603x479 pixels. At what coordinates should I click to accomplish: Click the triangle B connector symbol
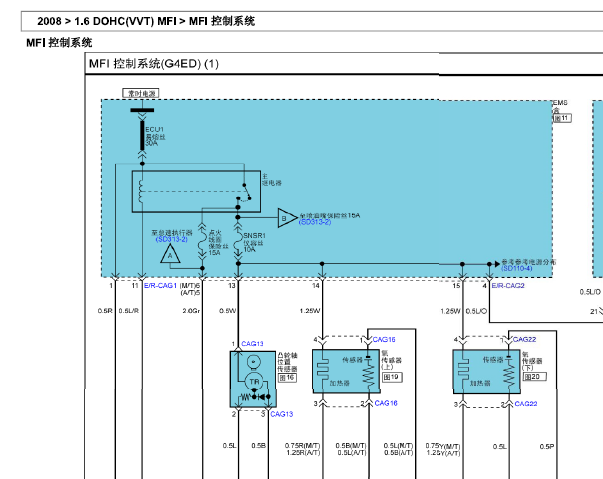pyautogui.click(x=287, y=218)
